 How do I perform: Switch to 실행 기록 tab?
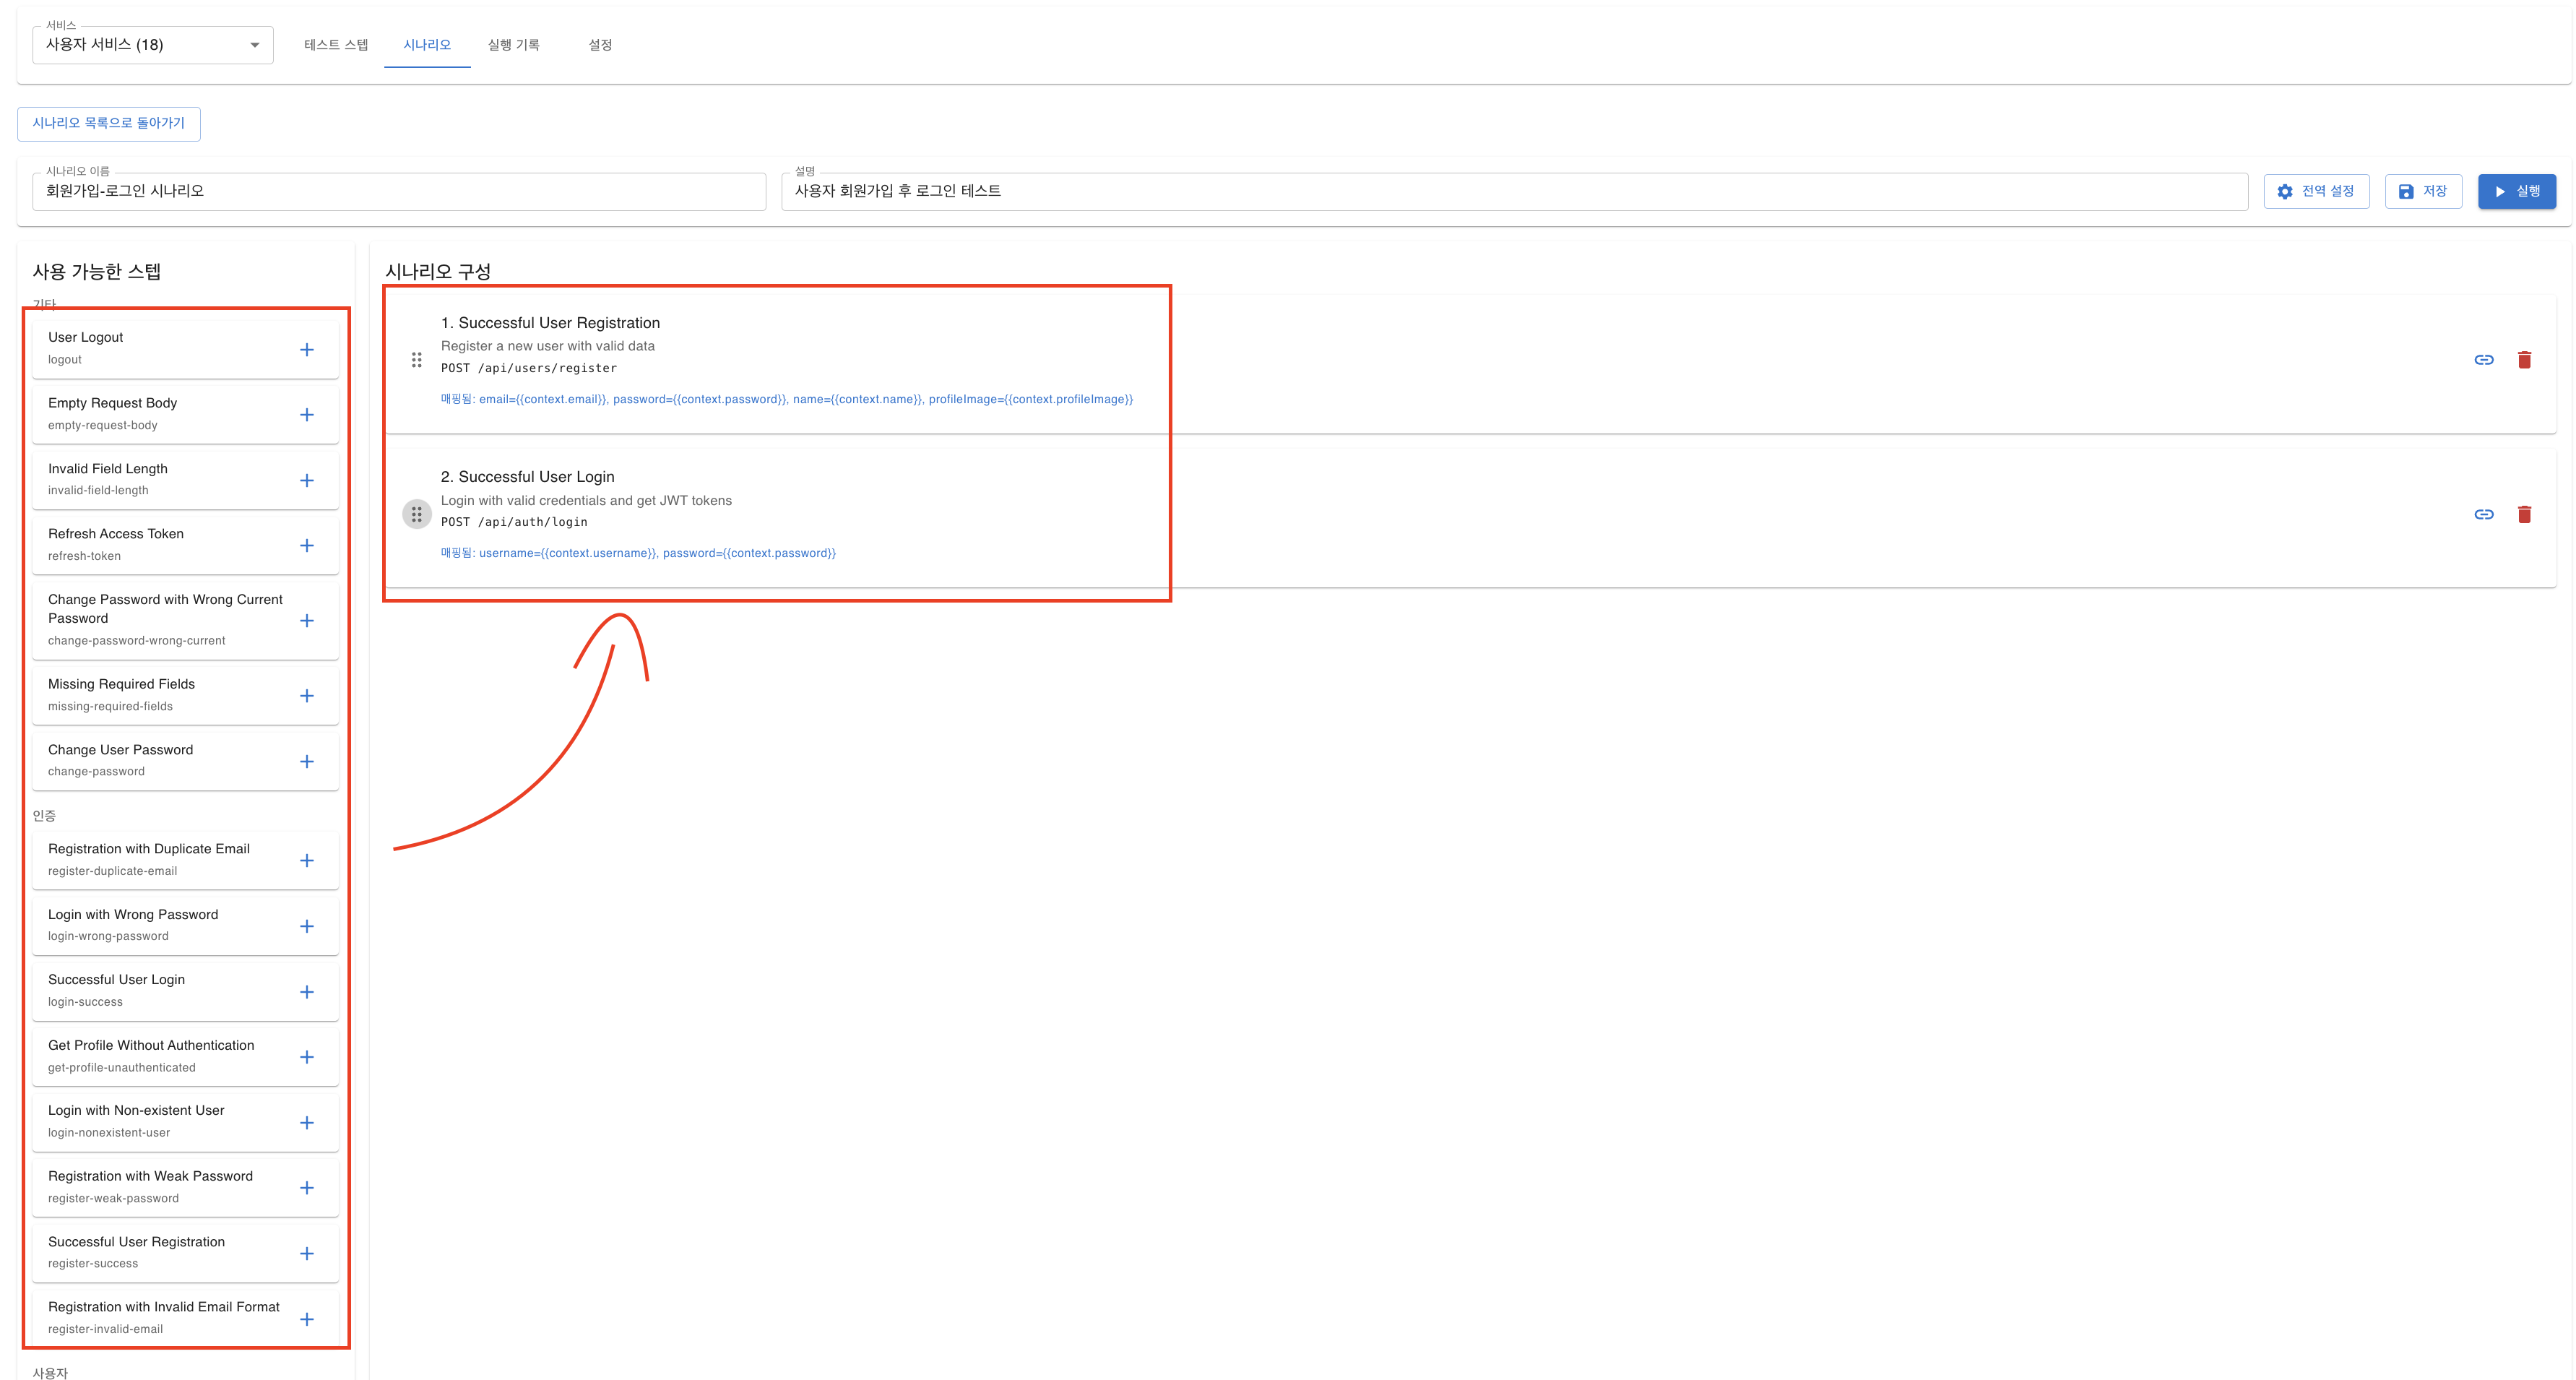(x=513, y=45)
